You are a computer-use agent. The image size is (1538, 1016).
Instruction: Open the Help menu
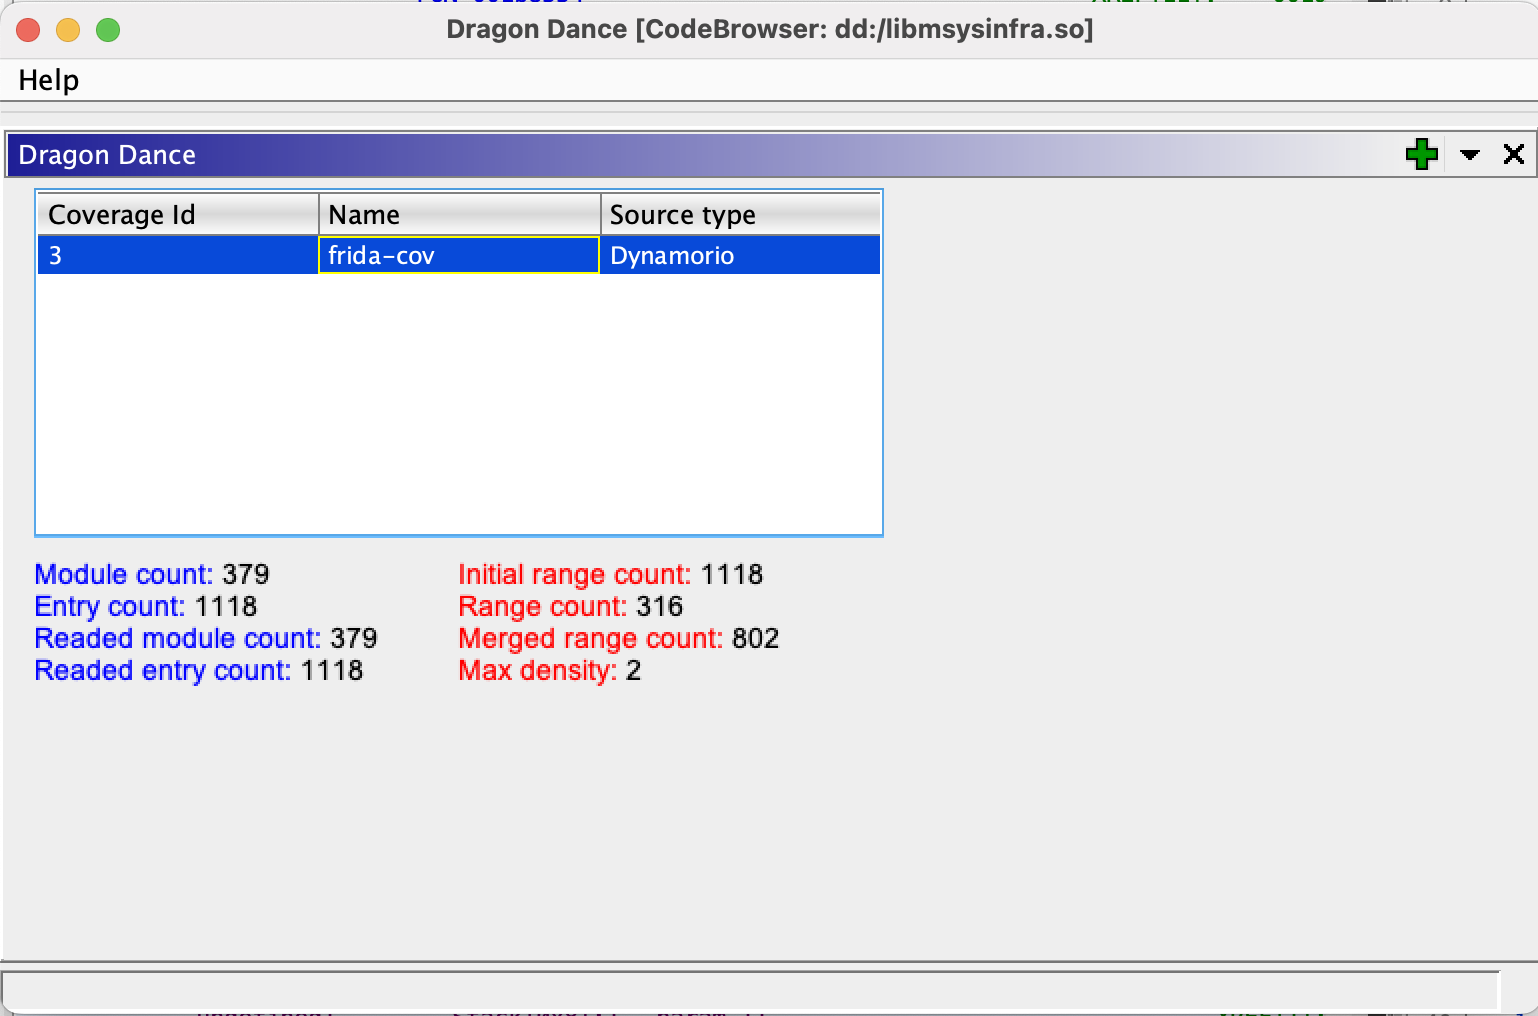[x=48, y=80]
